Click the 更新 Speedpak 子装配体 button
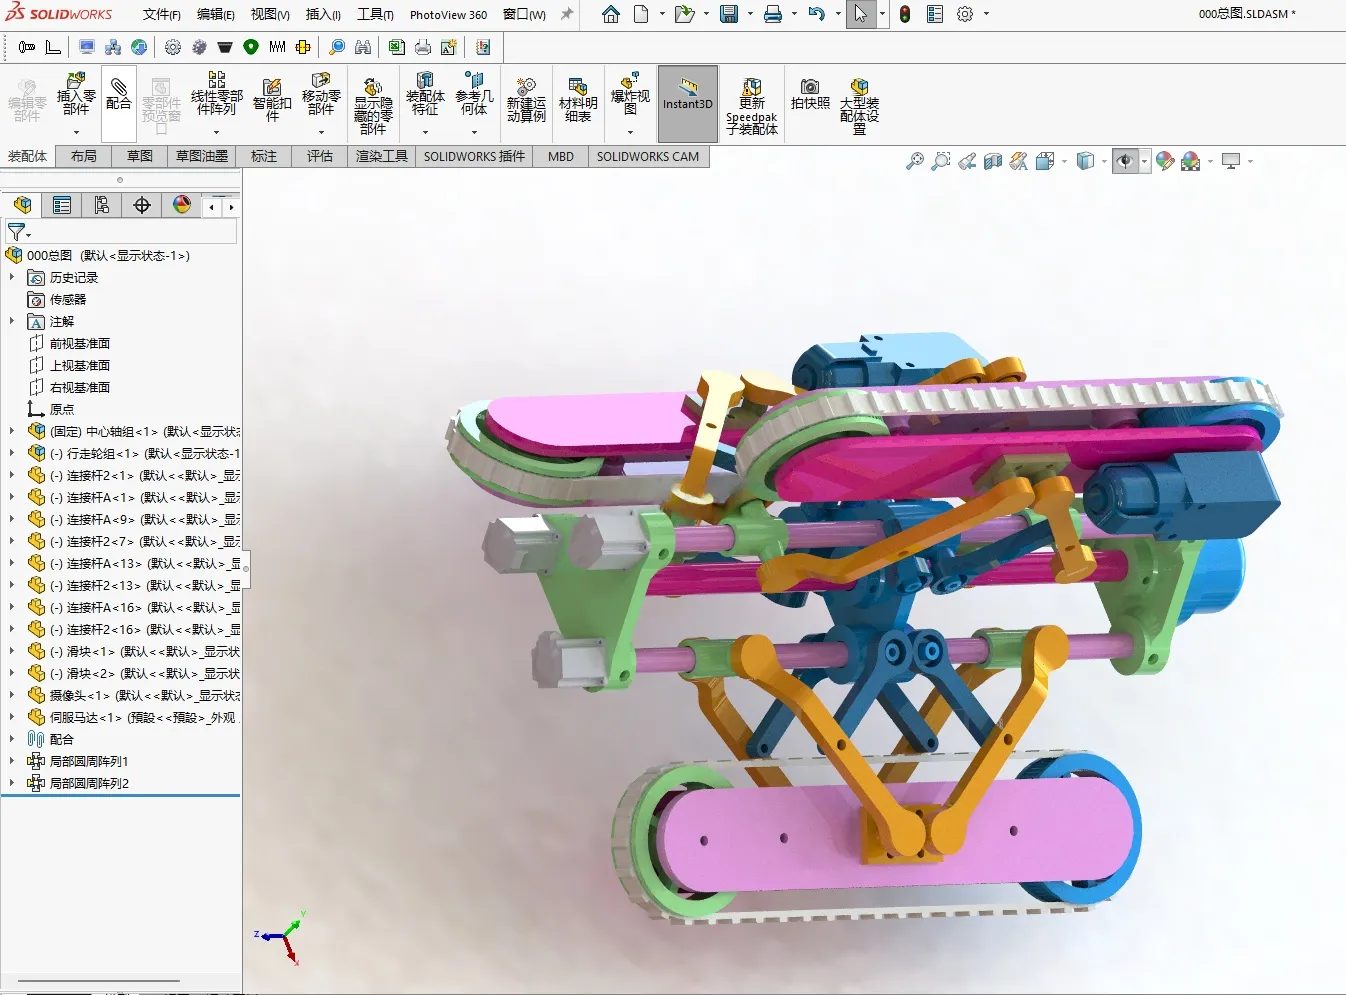Screen dimensions: 1346x995 (752, 106)
